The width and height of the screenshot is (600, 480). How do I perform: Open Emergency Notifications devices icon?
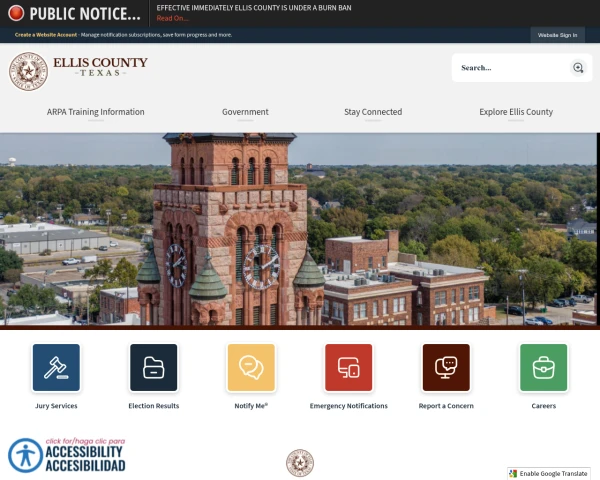(x=349, y=367)
